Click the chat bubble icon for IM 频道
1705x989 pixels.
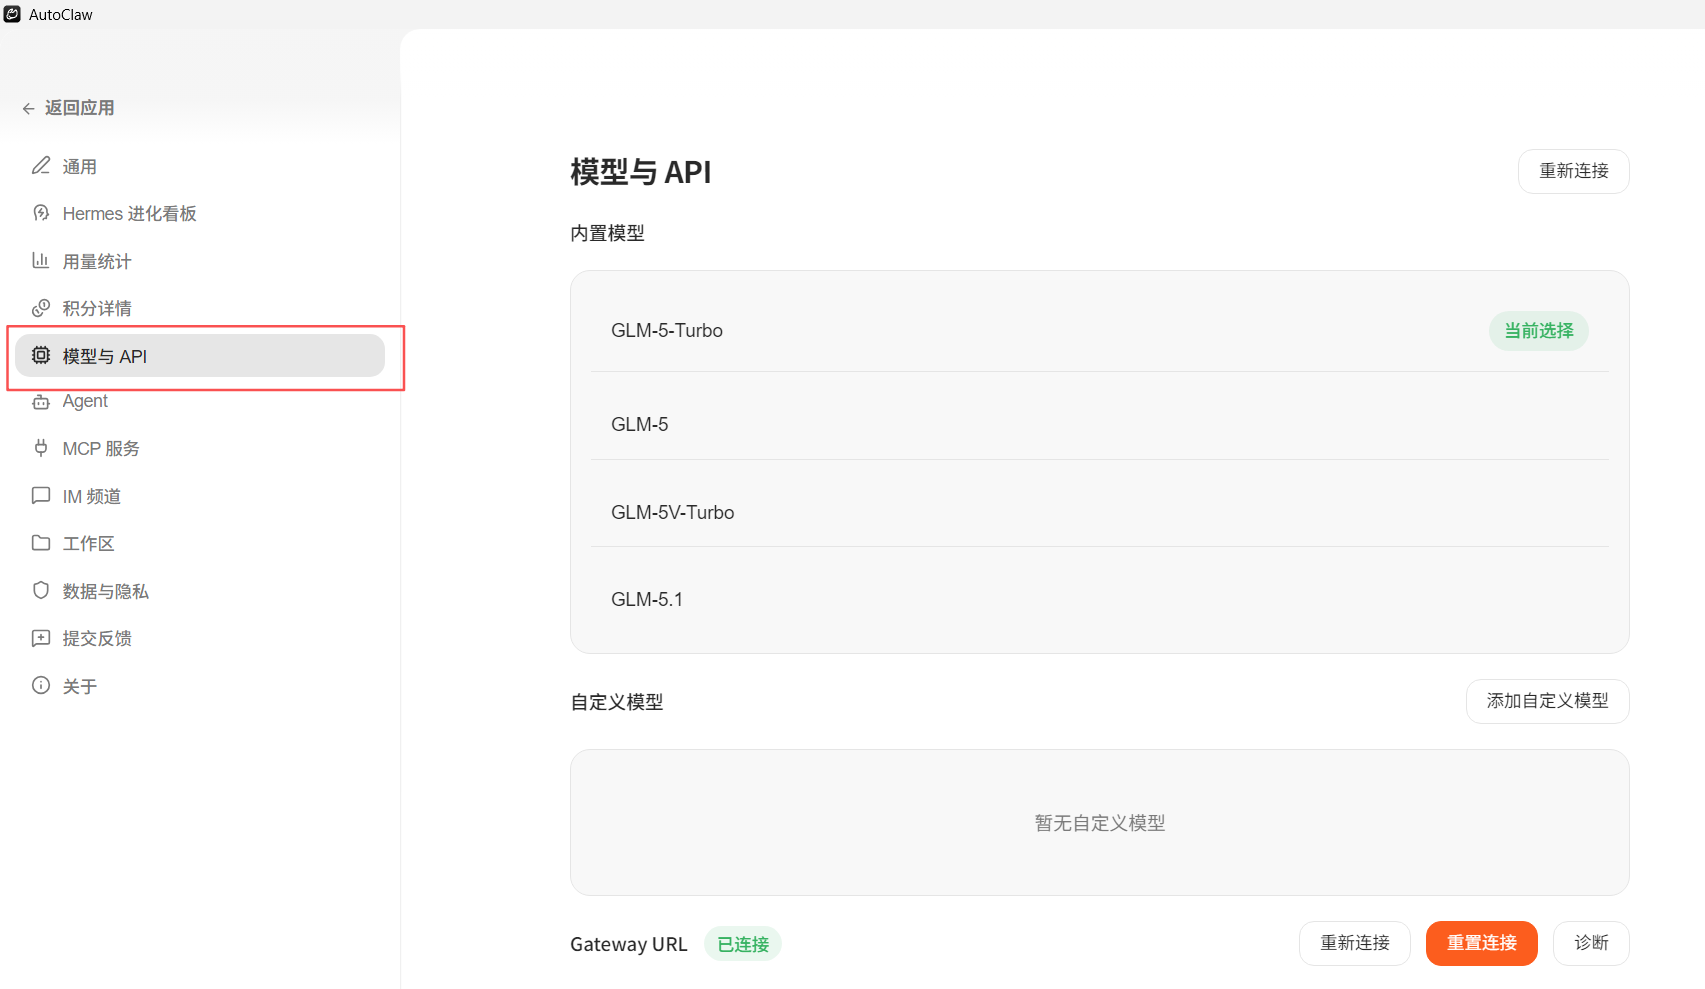41,496
